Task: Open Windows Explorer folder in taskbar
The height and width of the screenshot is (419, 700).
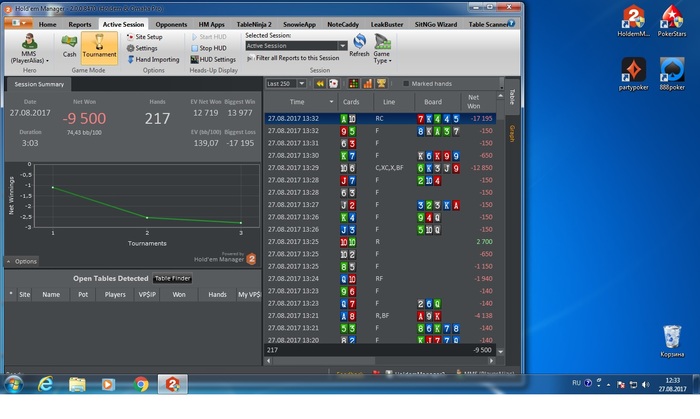Action: [77, 384]
